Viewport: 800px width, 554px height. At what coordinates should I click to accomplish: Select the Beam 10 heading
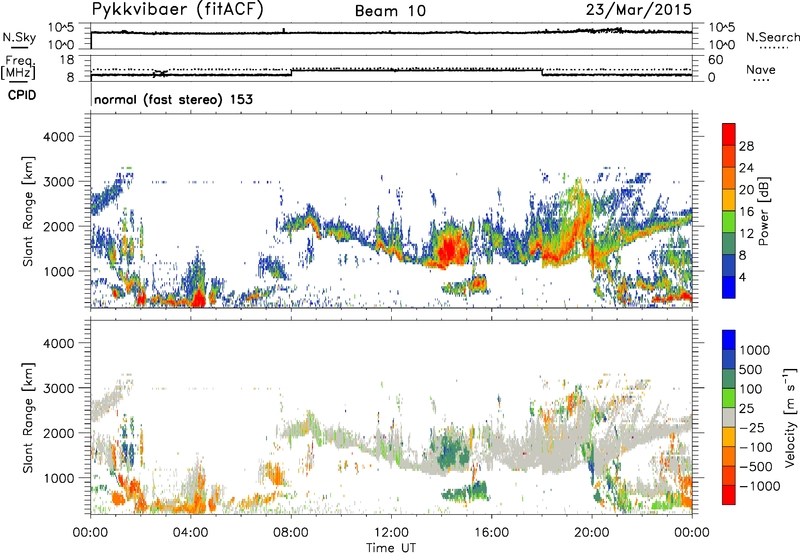[x=390, y=11]
